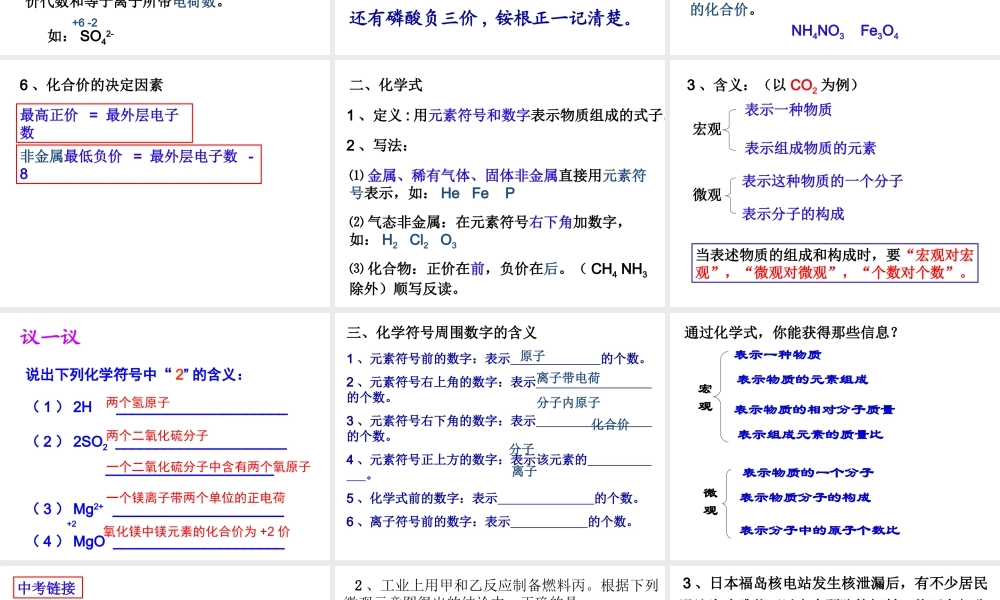Image resolution: width=1000 pixels, height=600 pixels.
Task: Click the line 1、元素符号前的数字
Action: pos(499,358)
